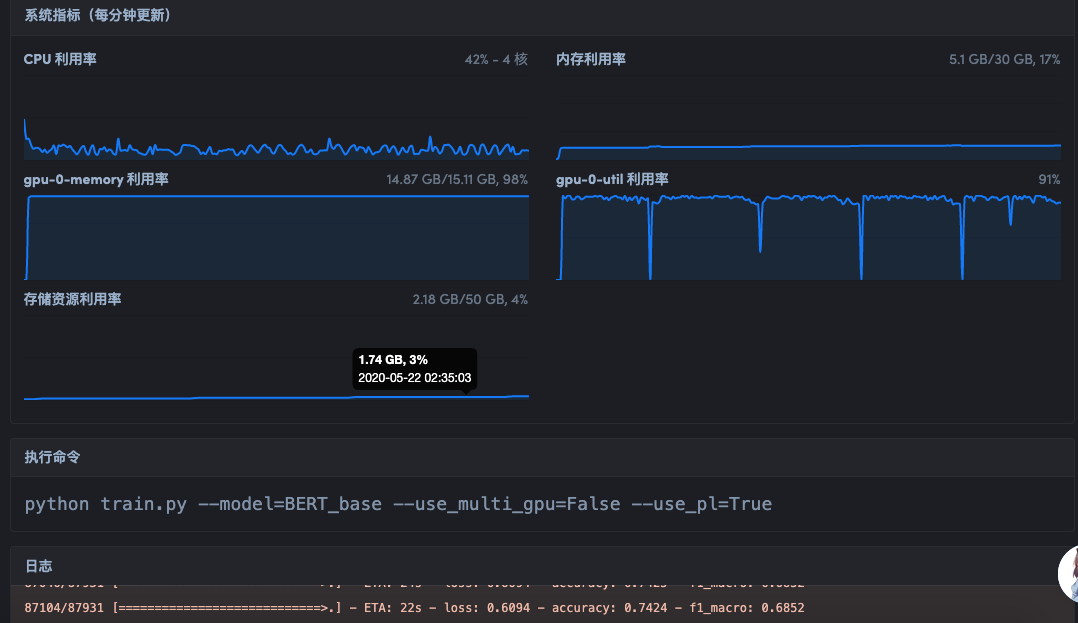Select the gpu-0-memory 利用率 title
1078x623 pixels.
click(96, 180)
